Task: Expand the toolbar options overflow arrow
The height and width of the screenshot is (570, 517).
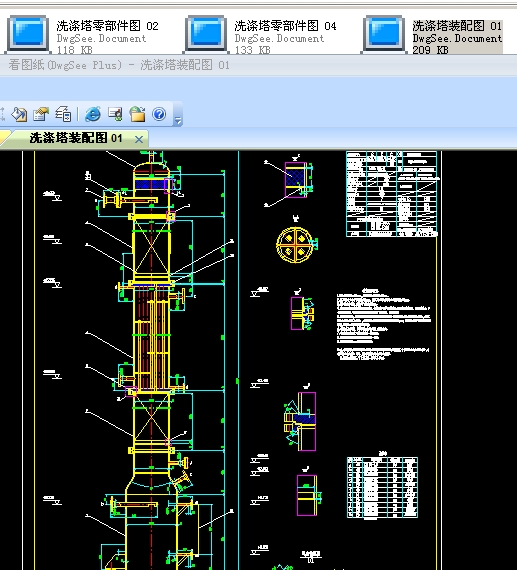Action: [178, 120]
